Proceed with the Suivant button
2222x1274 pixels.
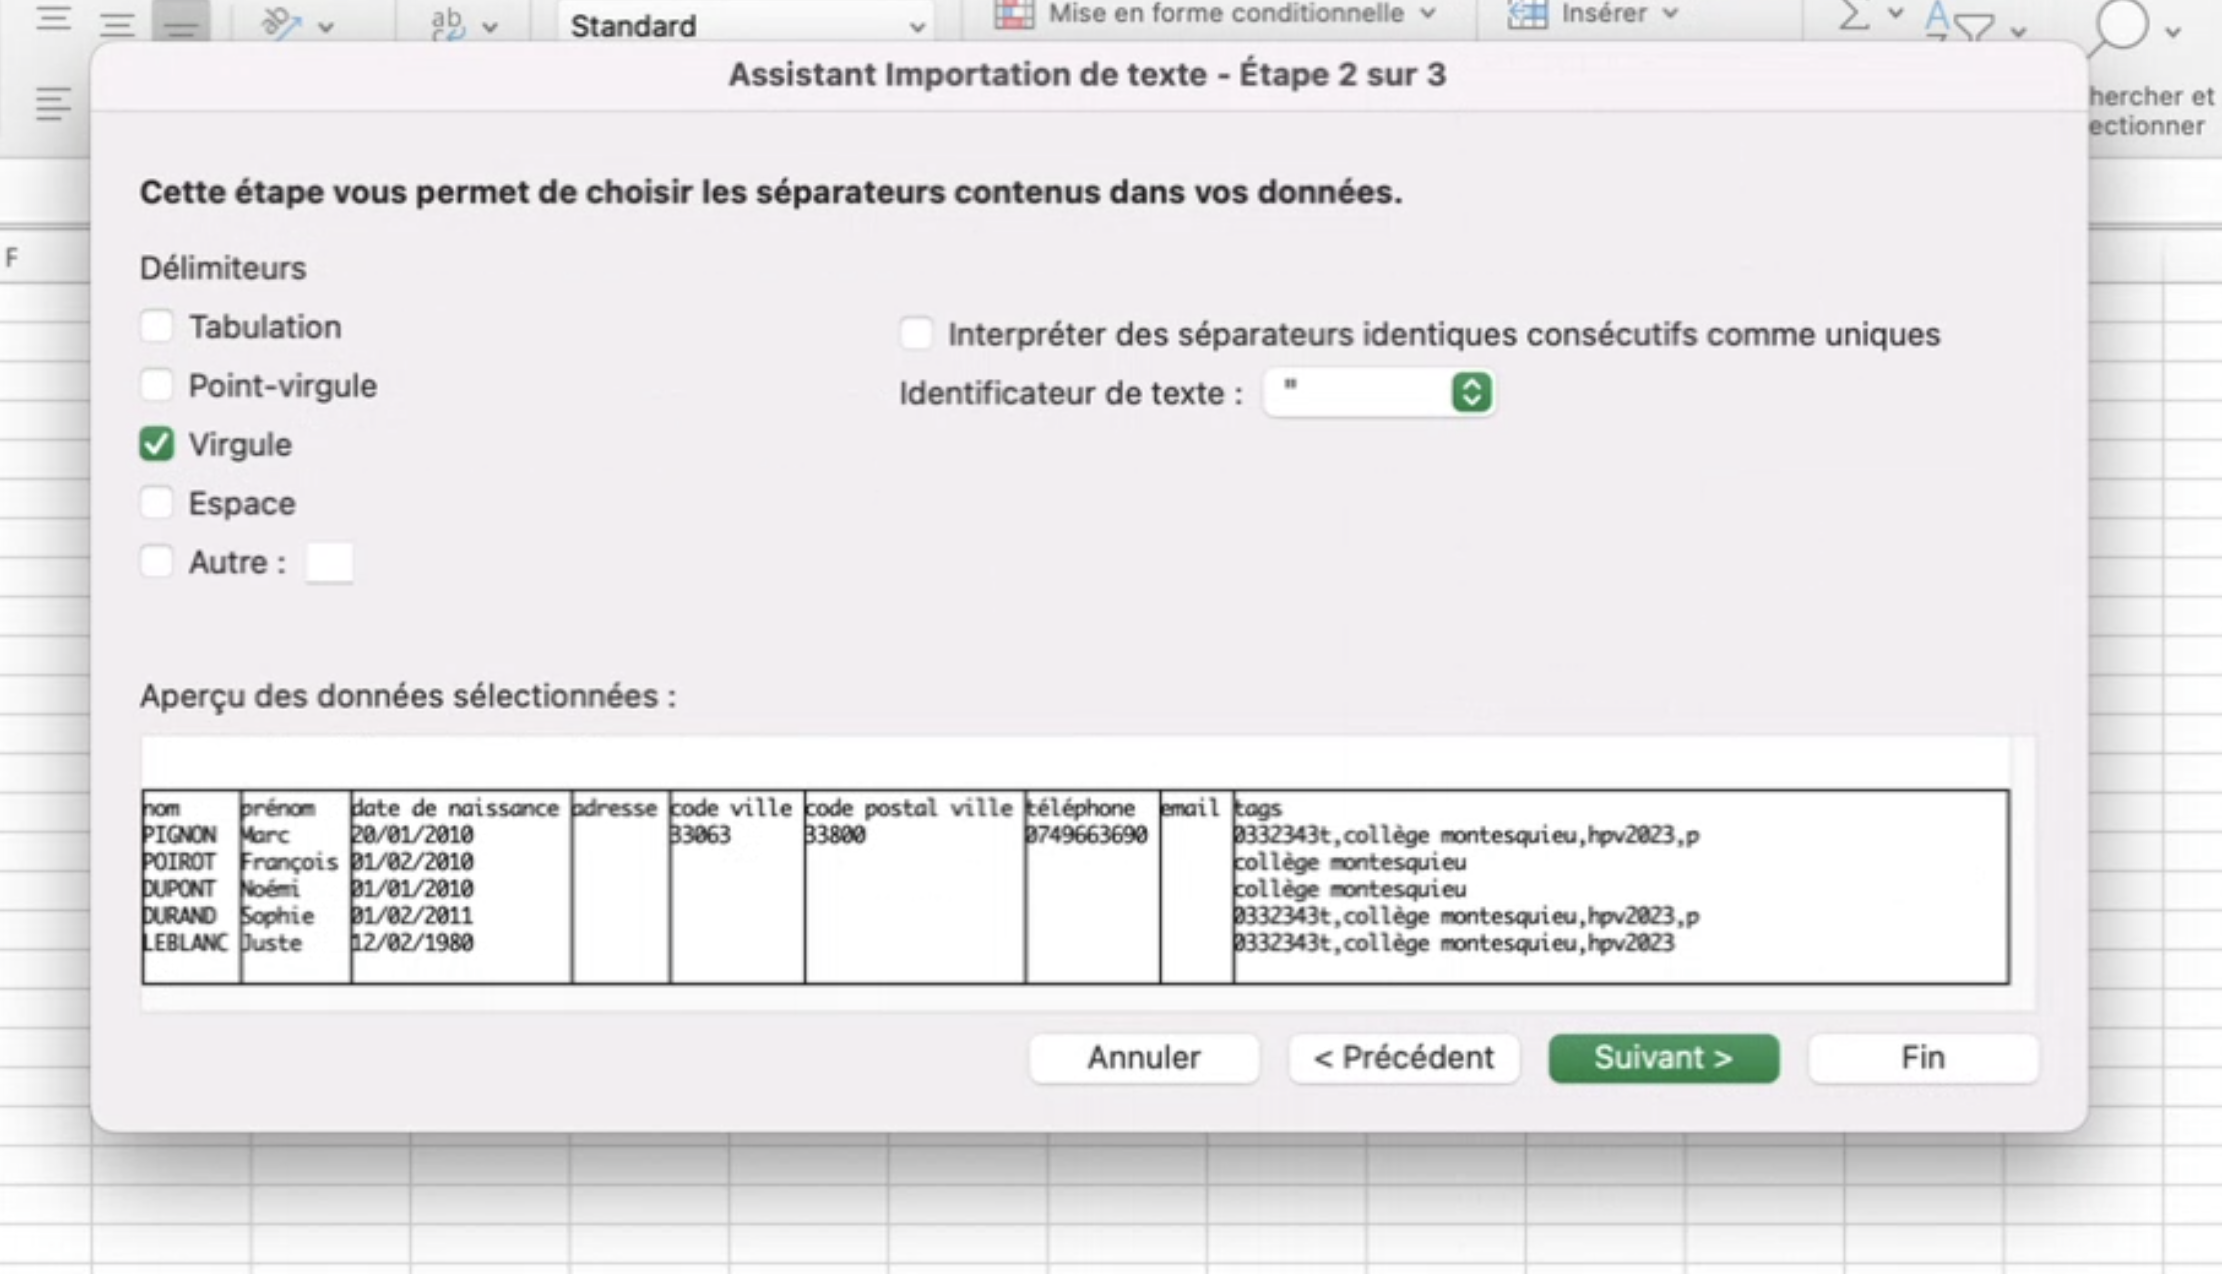[x=1663, y=1058]
